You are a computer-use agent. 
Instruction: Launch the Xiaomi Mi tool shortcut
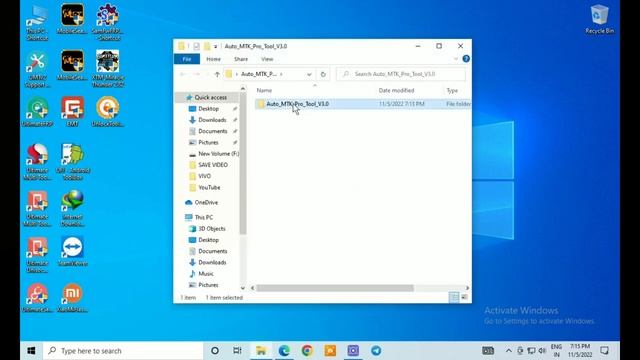[73, 298]
